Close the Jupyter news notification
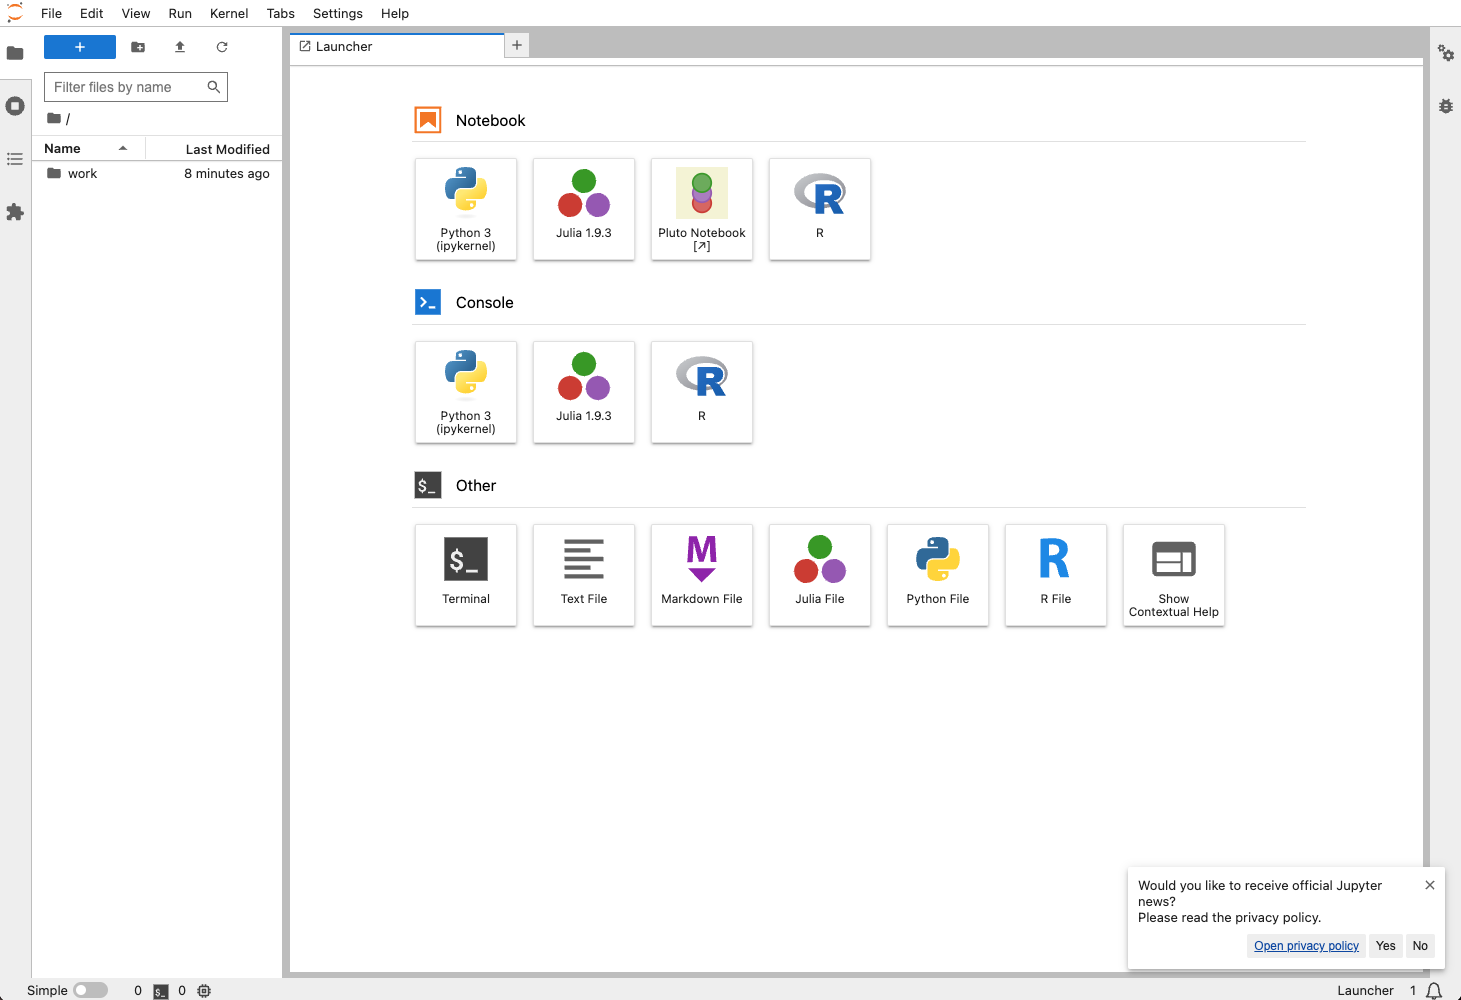 tap(1430, 885)
